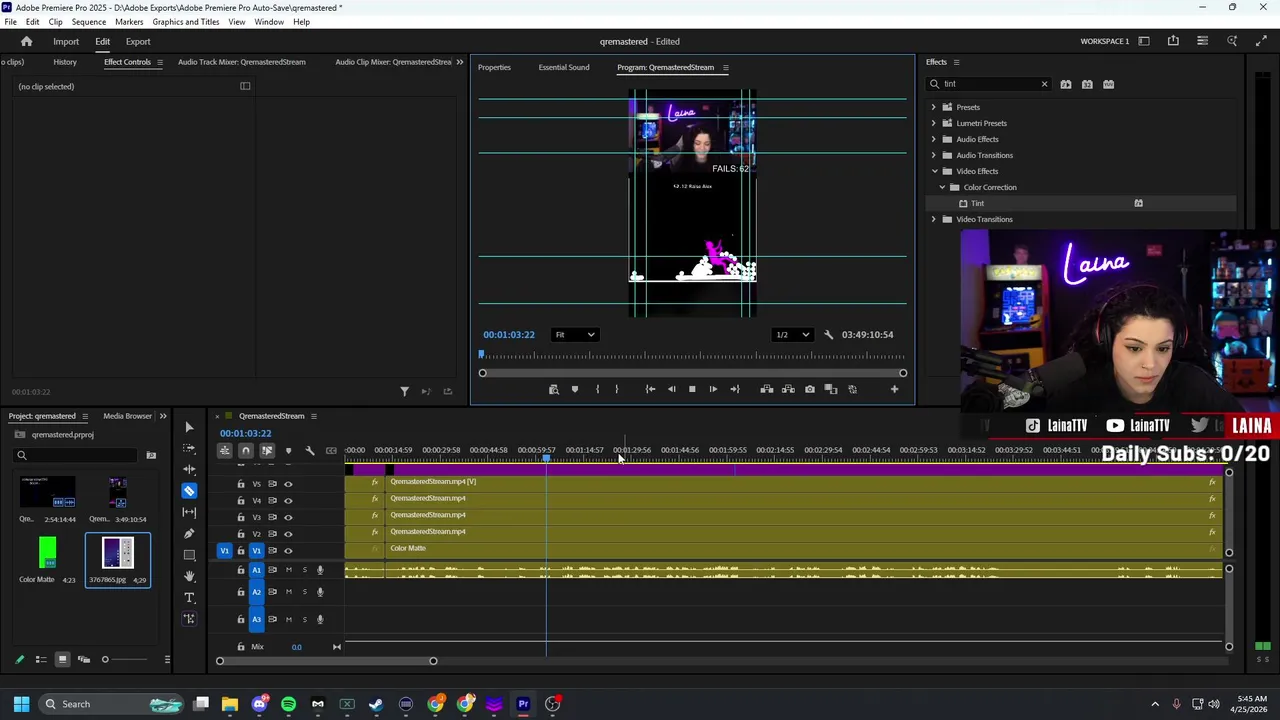The image size is (1280, 720).
Task: Toggle lock on track V4
Action: coord(240,500)
